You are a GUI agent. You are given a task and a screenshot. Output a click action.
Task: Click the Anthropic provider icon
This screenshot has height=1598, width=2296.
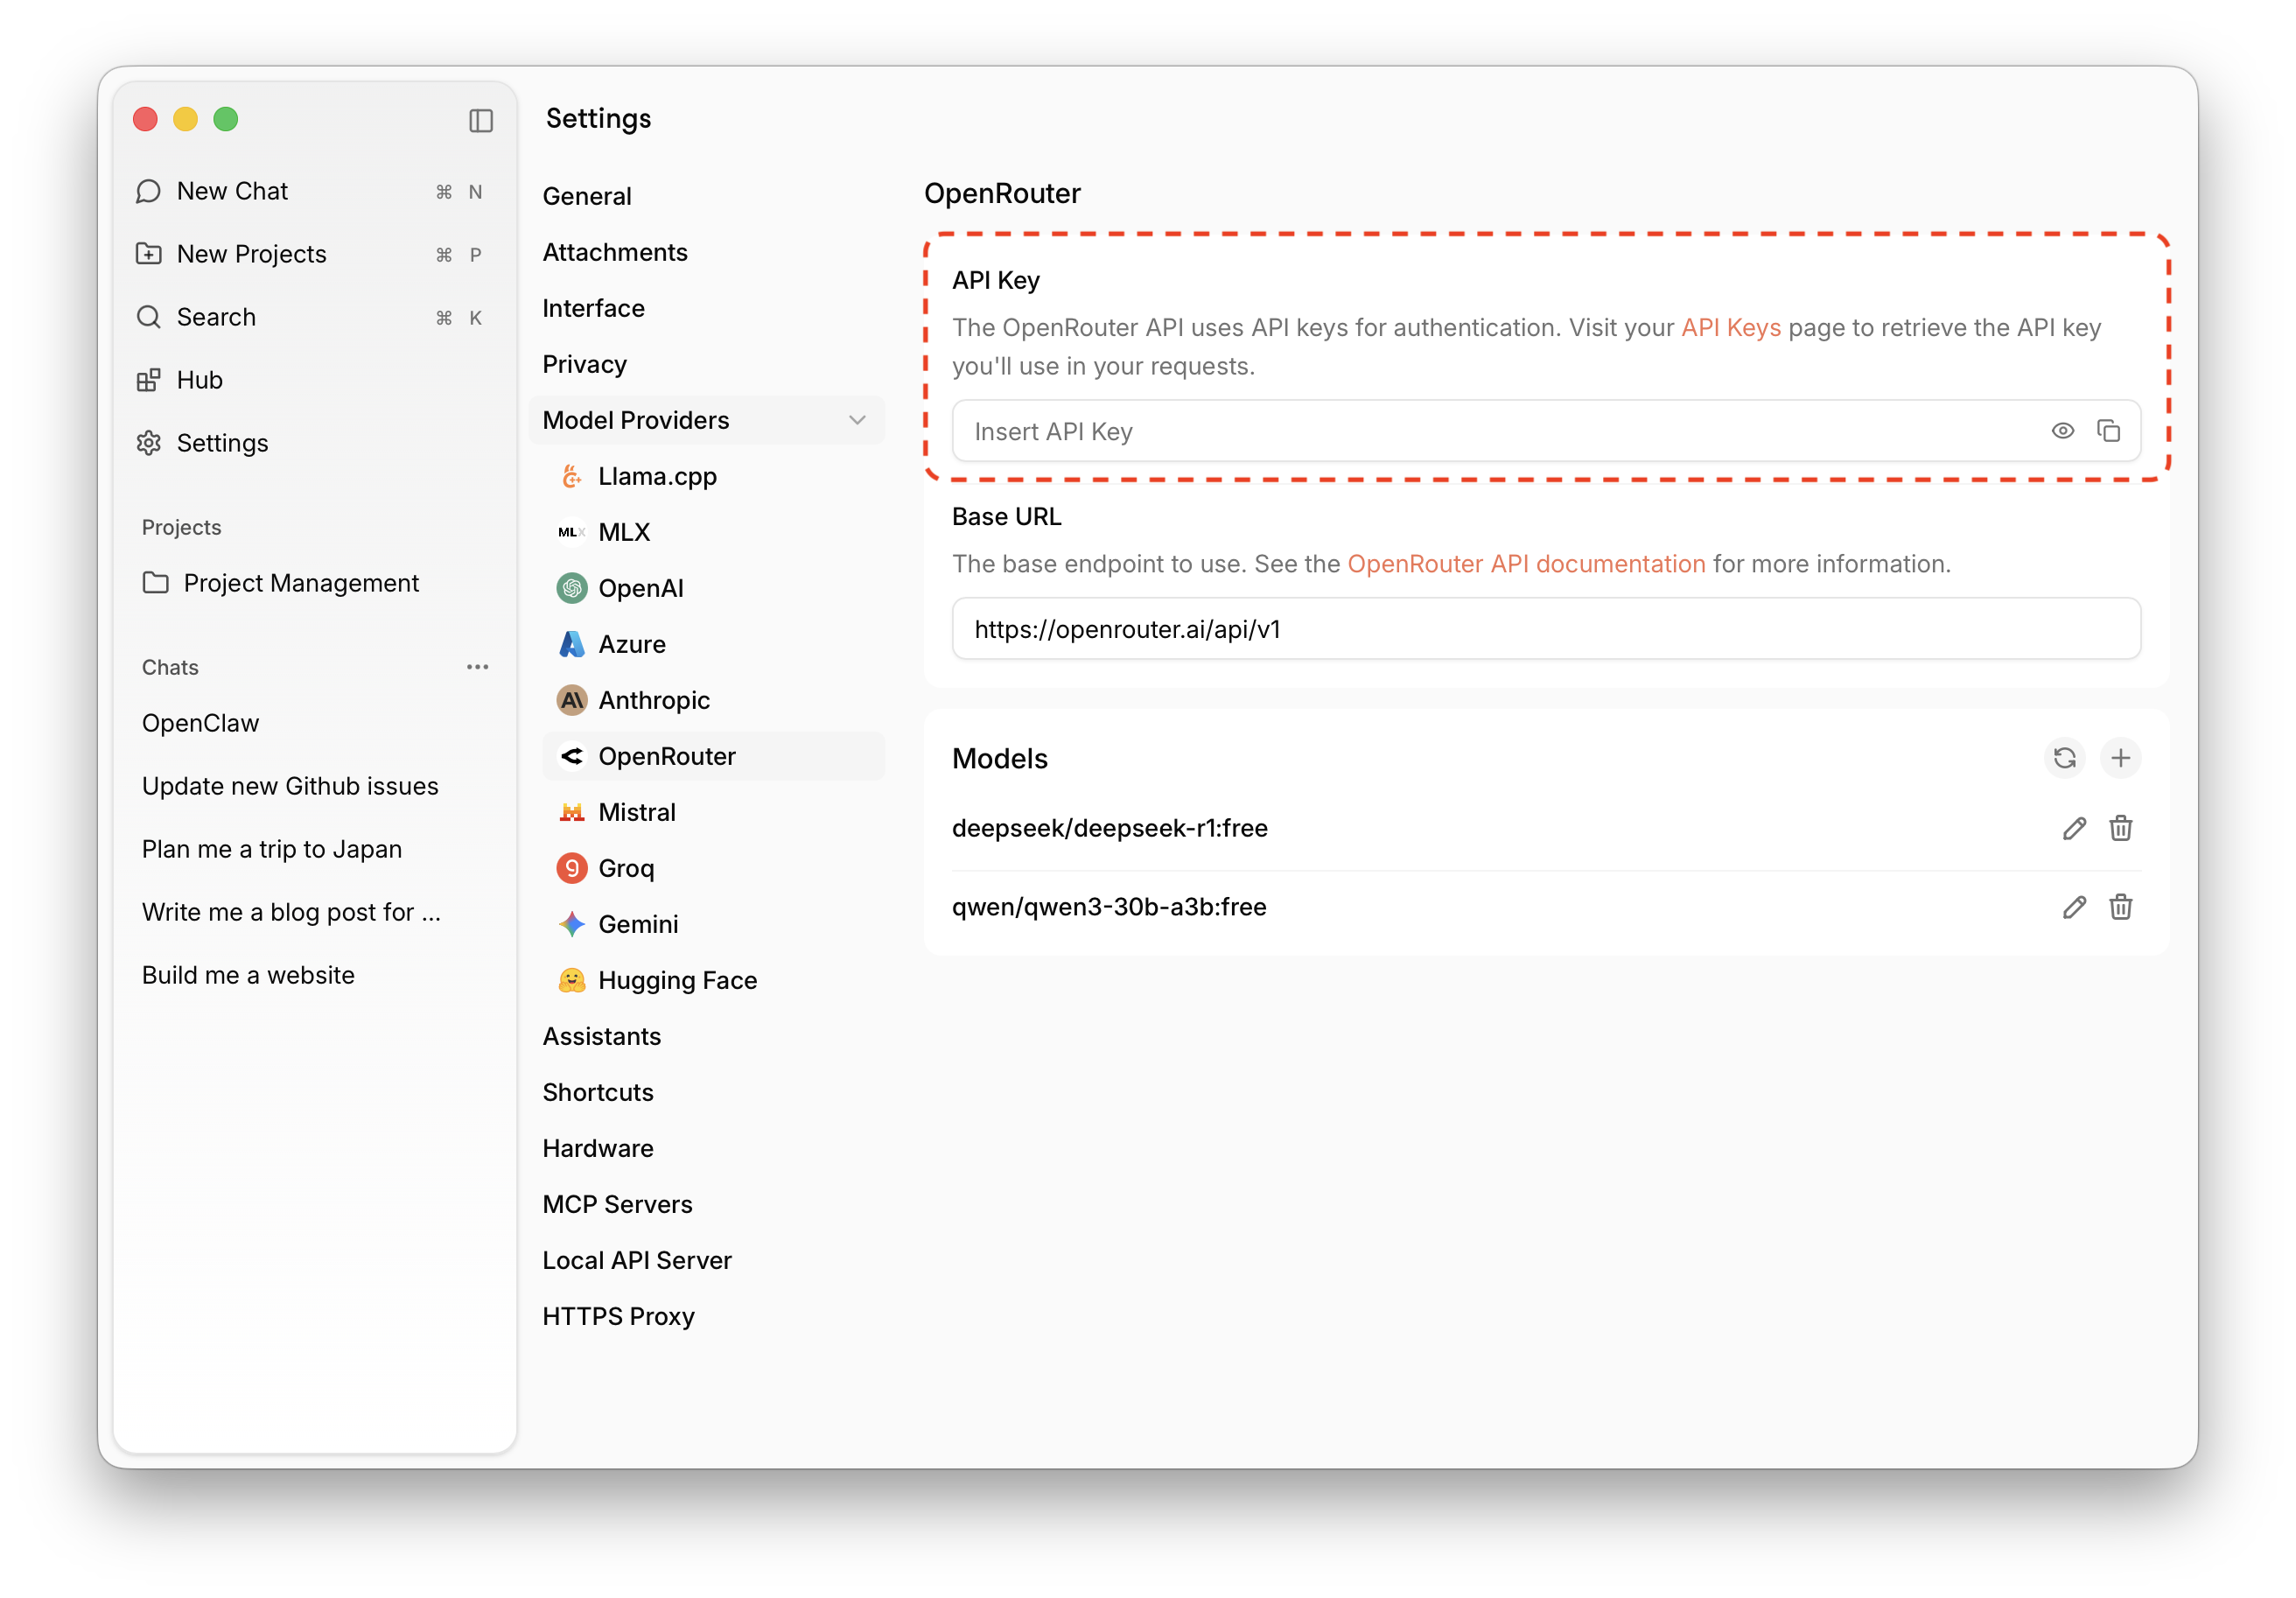click(572, 700)
